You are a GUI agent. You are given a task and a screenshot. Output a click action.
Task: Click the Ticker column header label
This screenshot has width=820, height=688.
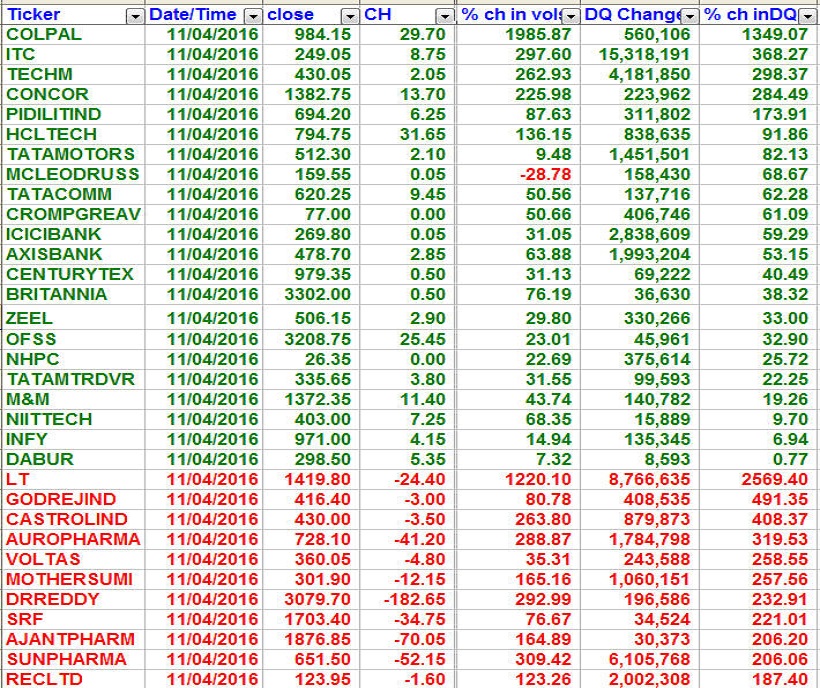click(35, 15)
